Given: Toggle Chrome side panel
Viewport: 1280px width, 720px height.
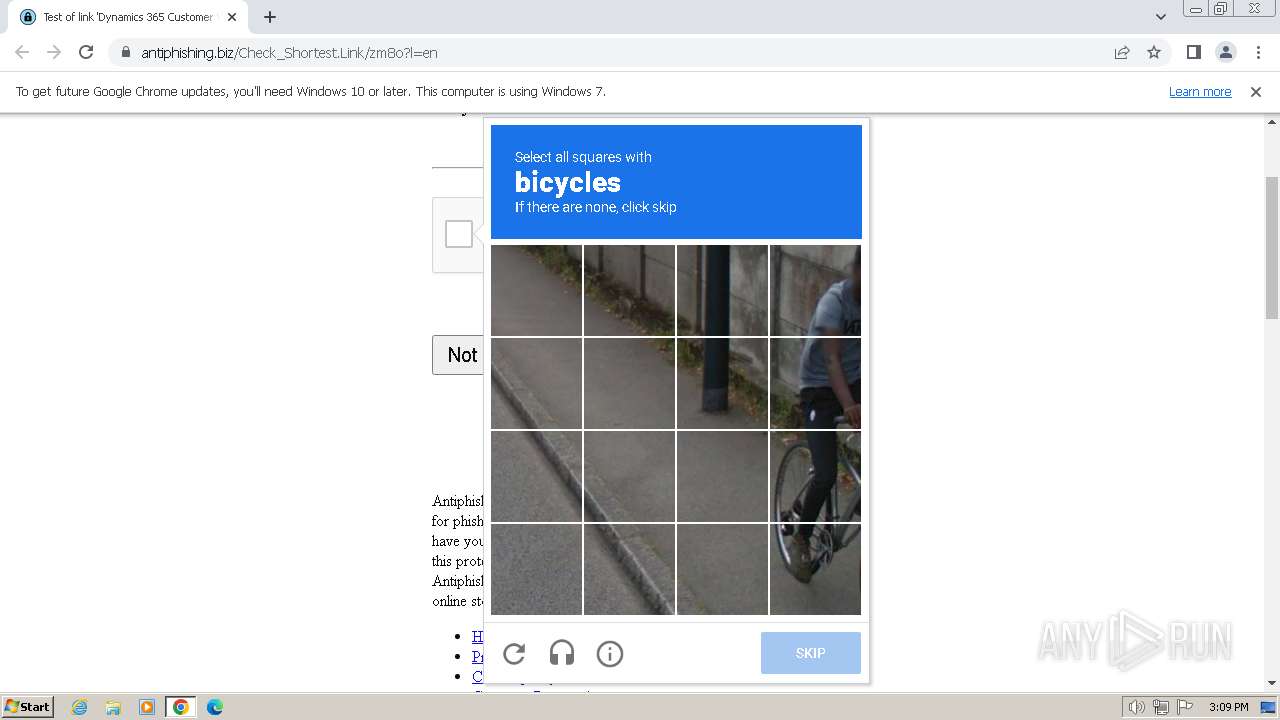Looking at the screenshot, I should coord(1194,52).
